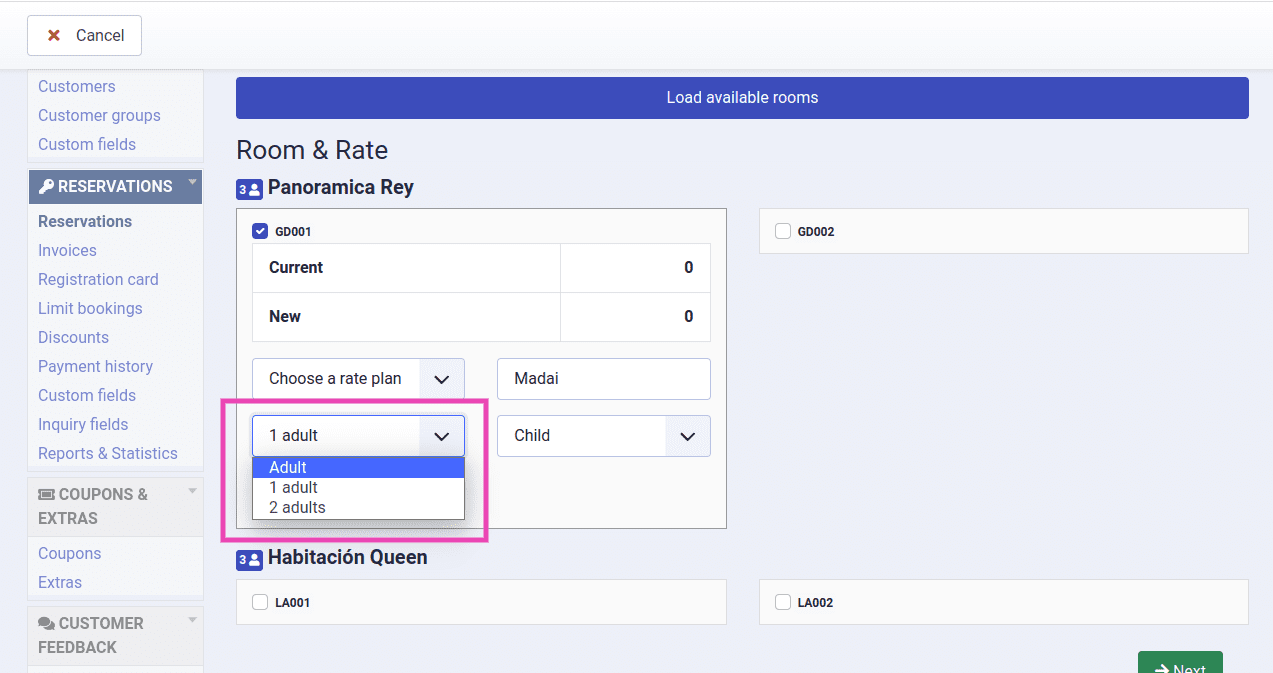Image resolution: width=1273 pixels, height=673 pixels.
Task: Choose the 2 adults option
Action: 297,508
